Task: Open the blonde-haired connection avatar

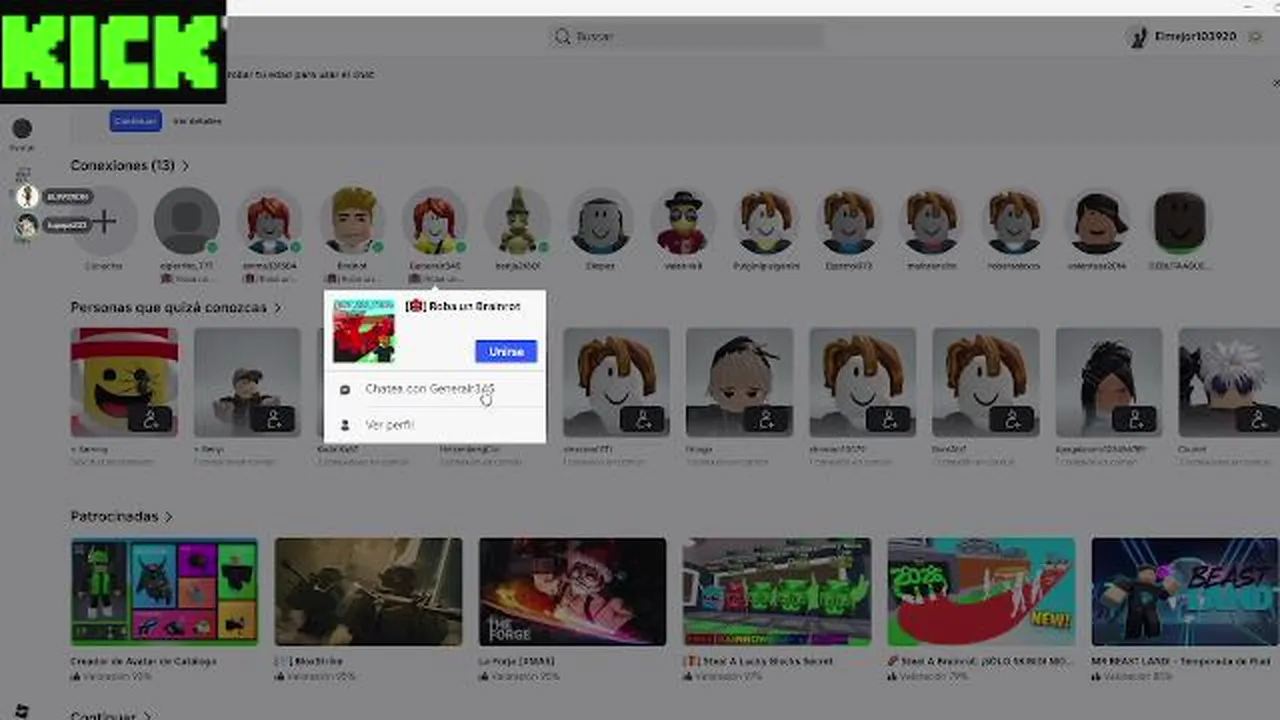Action: (x=353, y=221)
